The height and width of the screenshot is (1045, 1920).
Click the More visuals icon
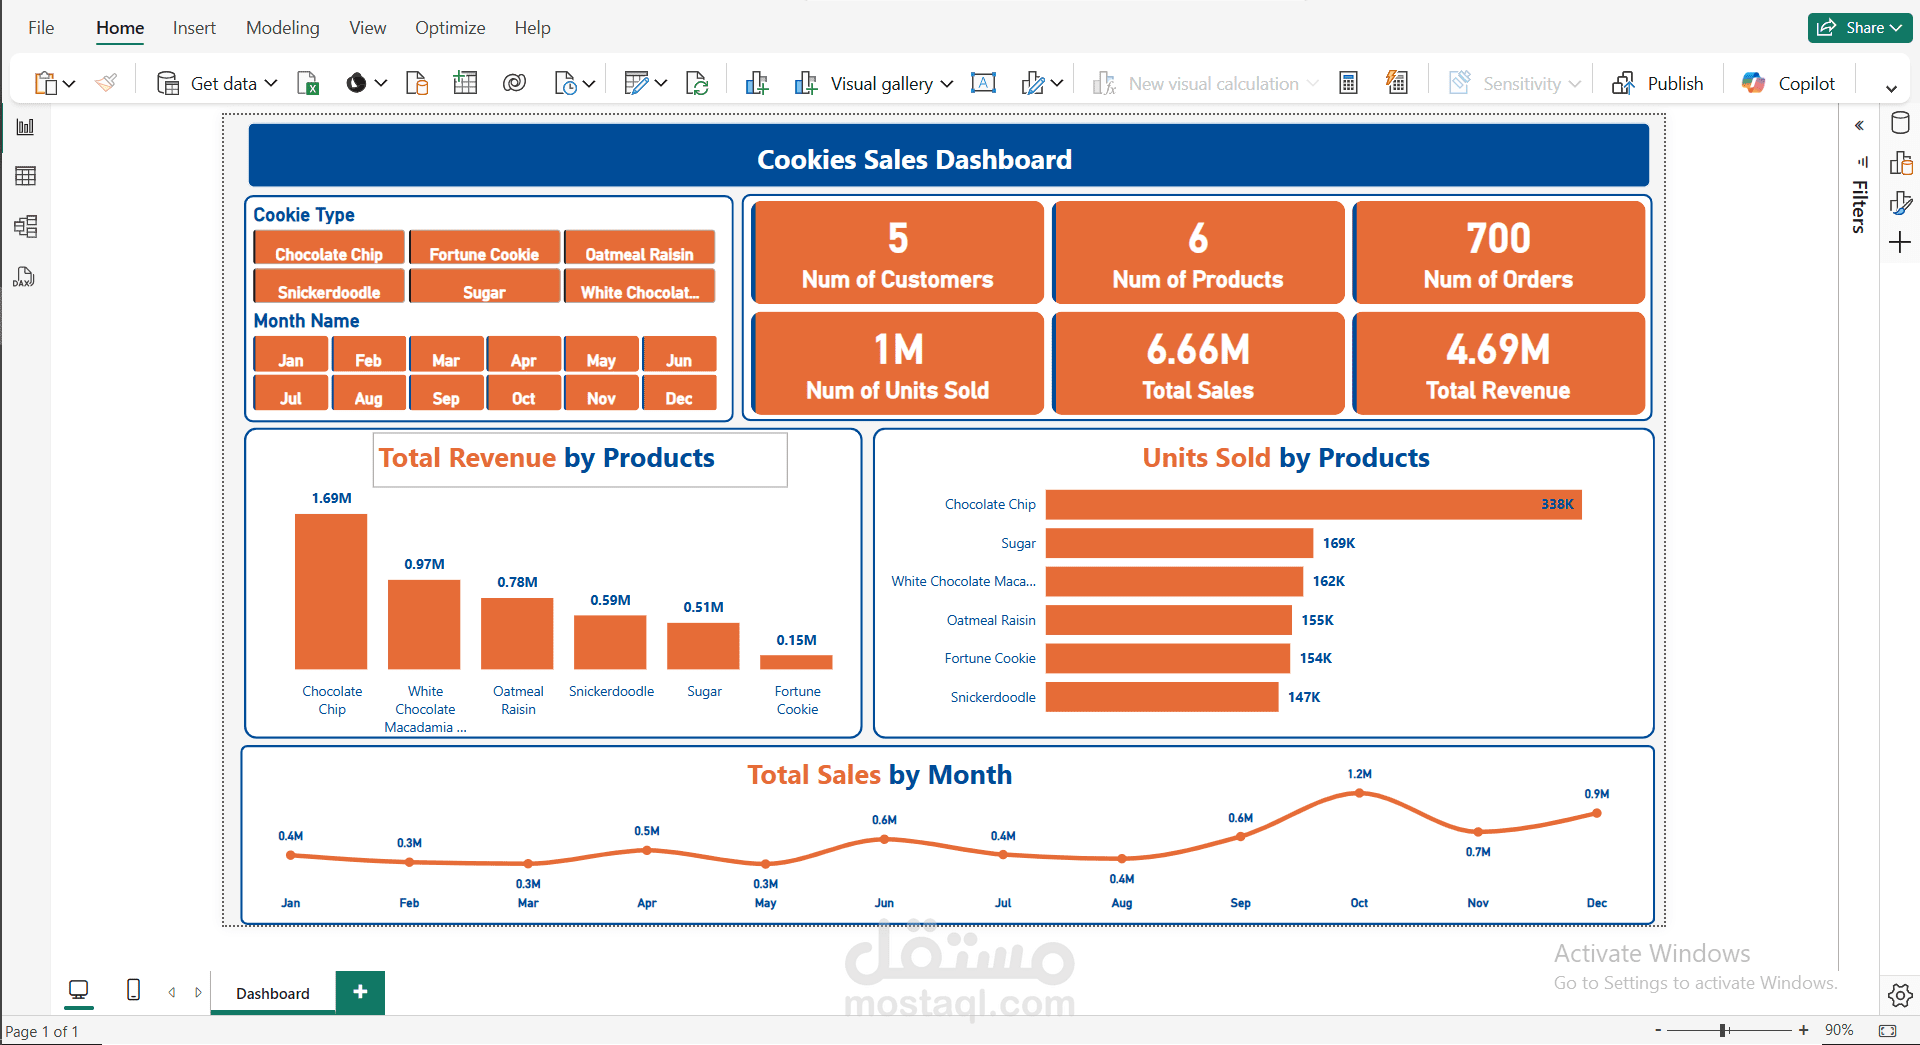(1033, 83)
